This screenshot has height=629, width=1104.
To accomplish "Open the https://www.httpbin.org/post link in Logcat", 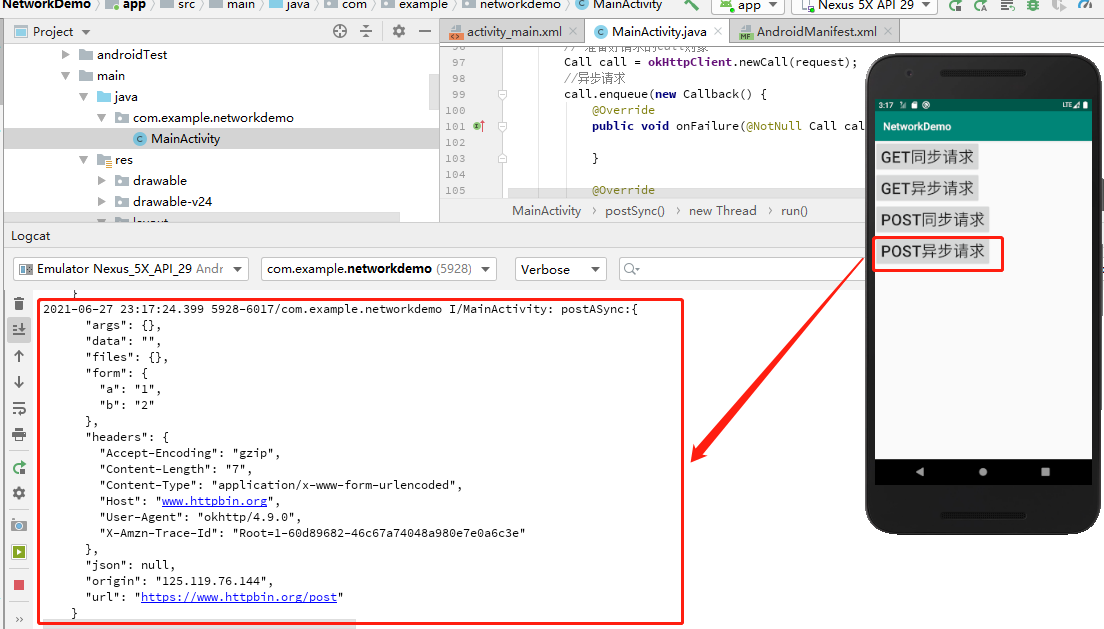I will [x=239, y=597].
